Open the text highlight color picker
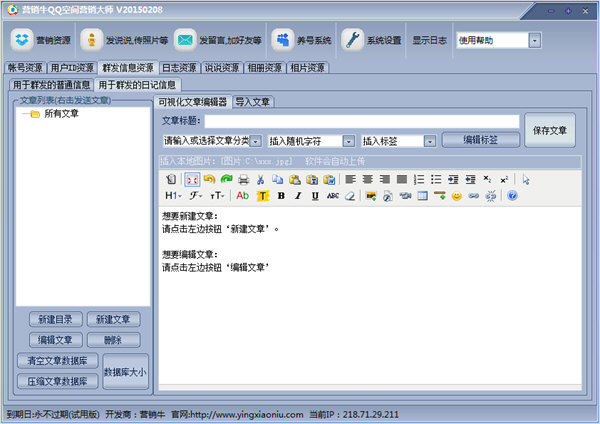The width and height of the screenshot is (600, 424). (263, 196)
